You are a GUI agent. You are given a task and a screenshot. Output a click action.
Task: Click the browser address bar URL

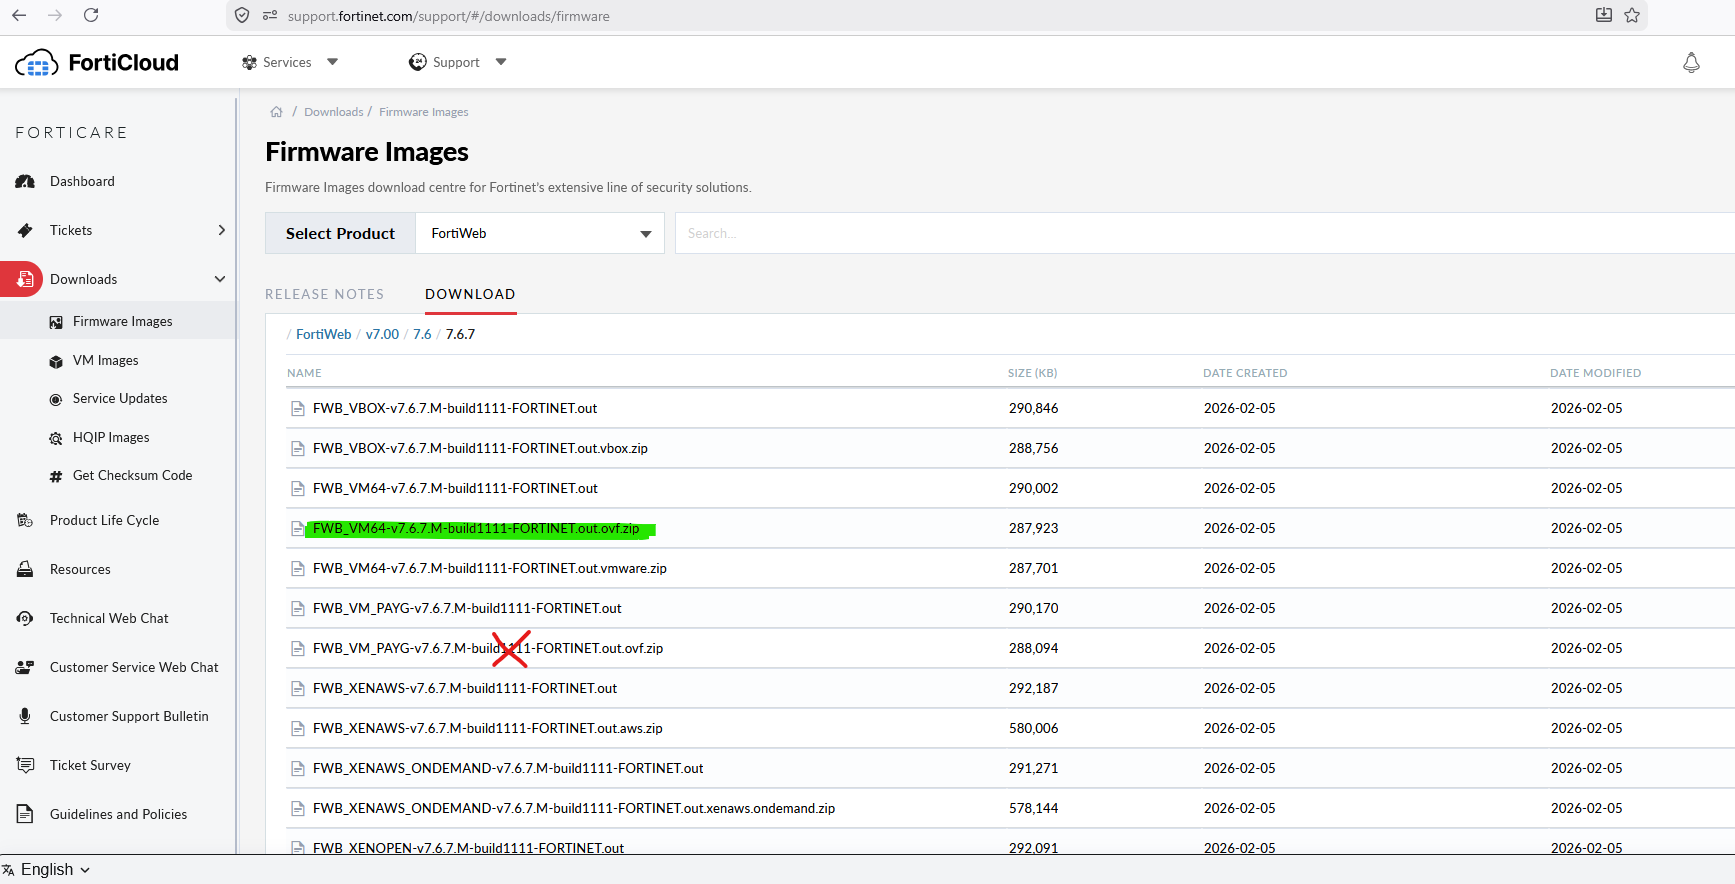(x=448, y=16)
